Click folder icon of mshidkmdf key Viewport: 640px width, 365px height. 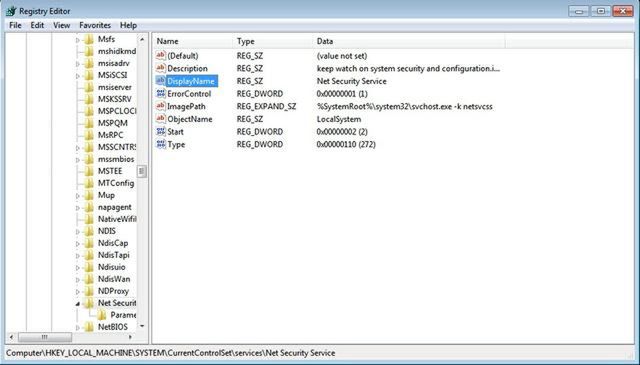[x=89, y=51]
